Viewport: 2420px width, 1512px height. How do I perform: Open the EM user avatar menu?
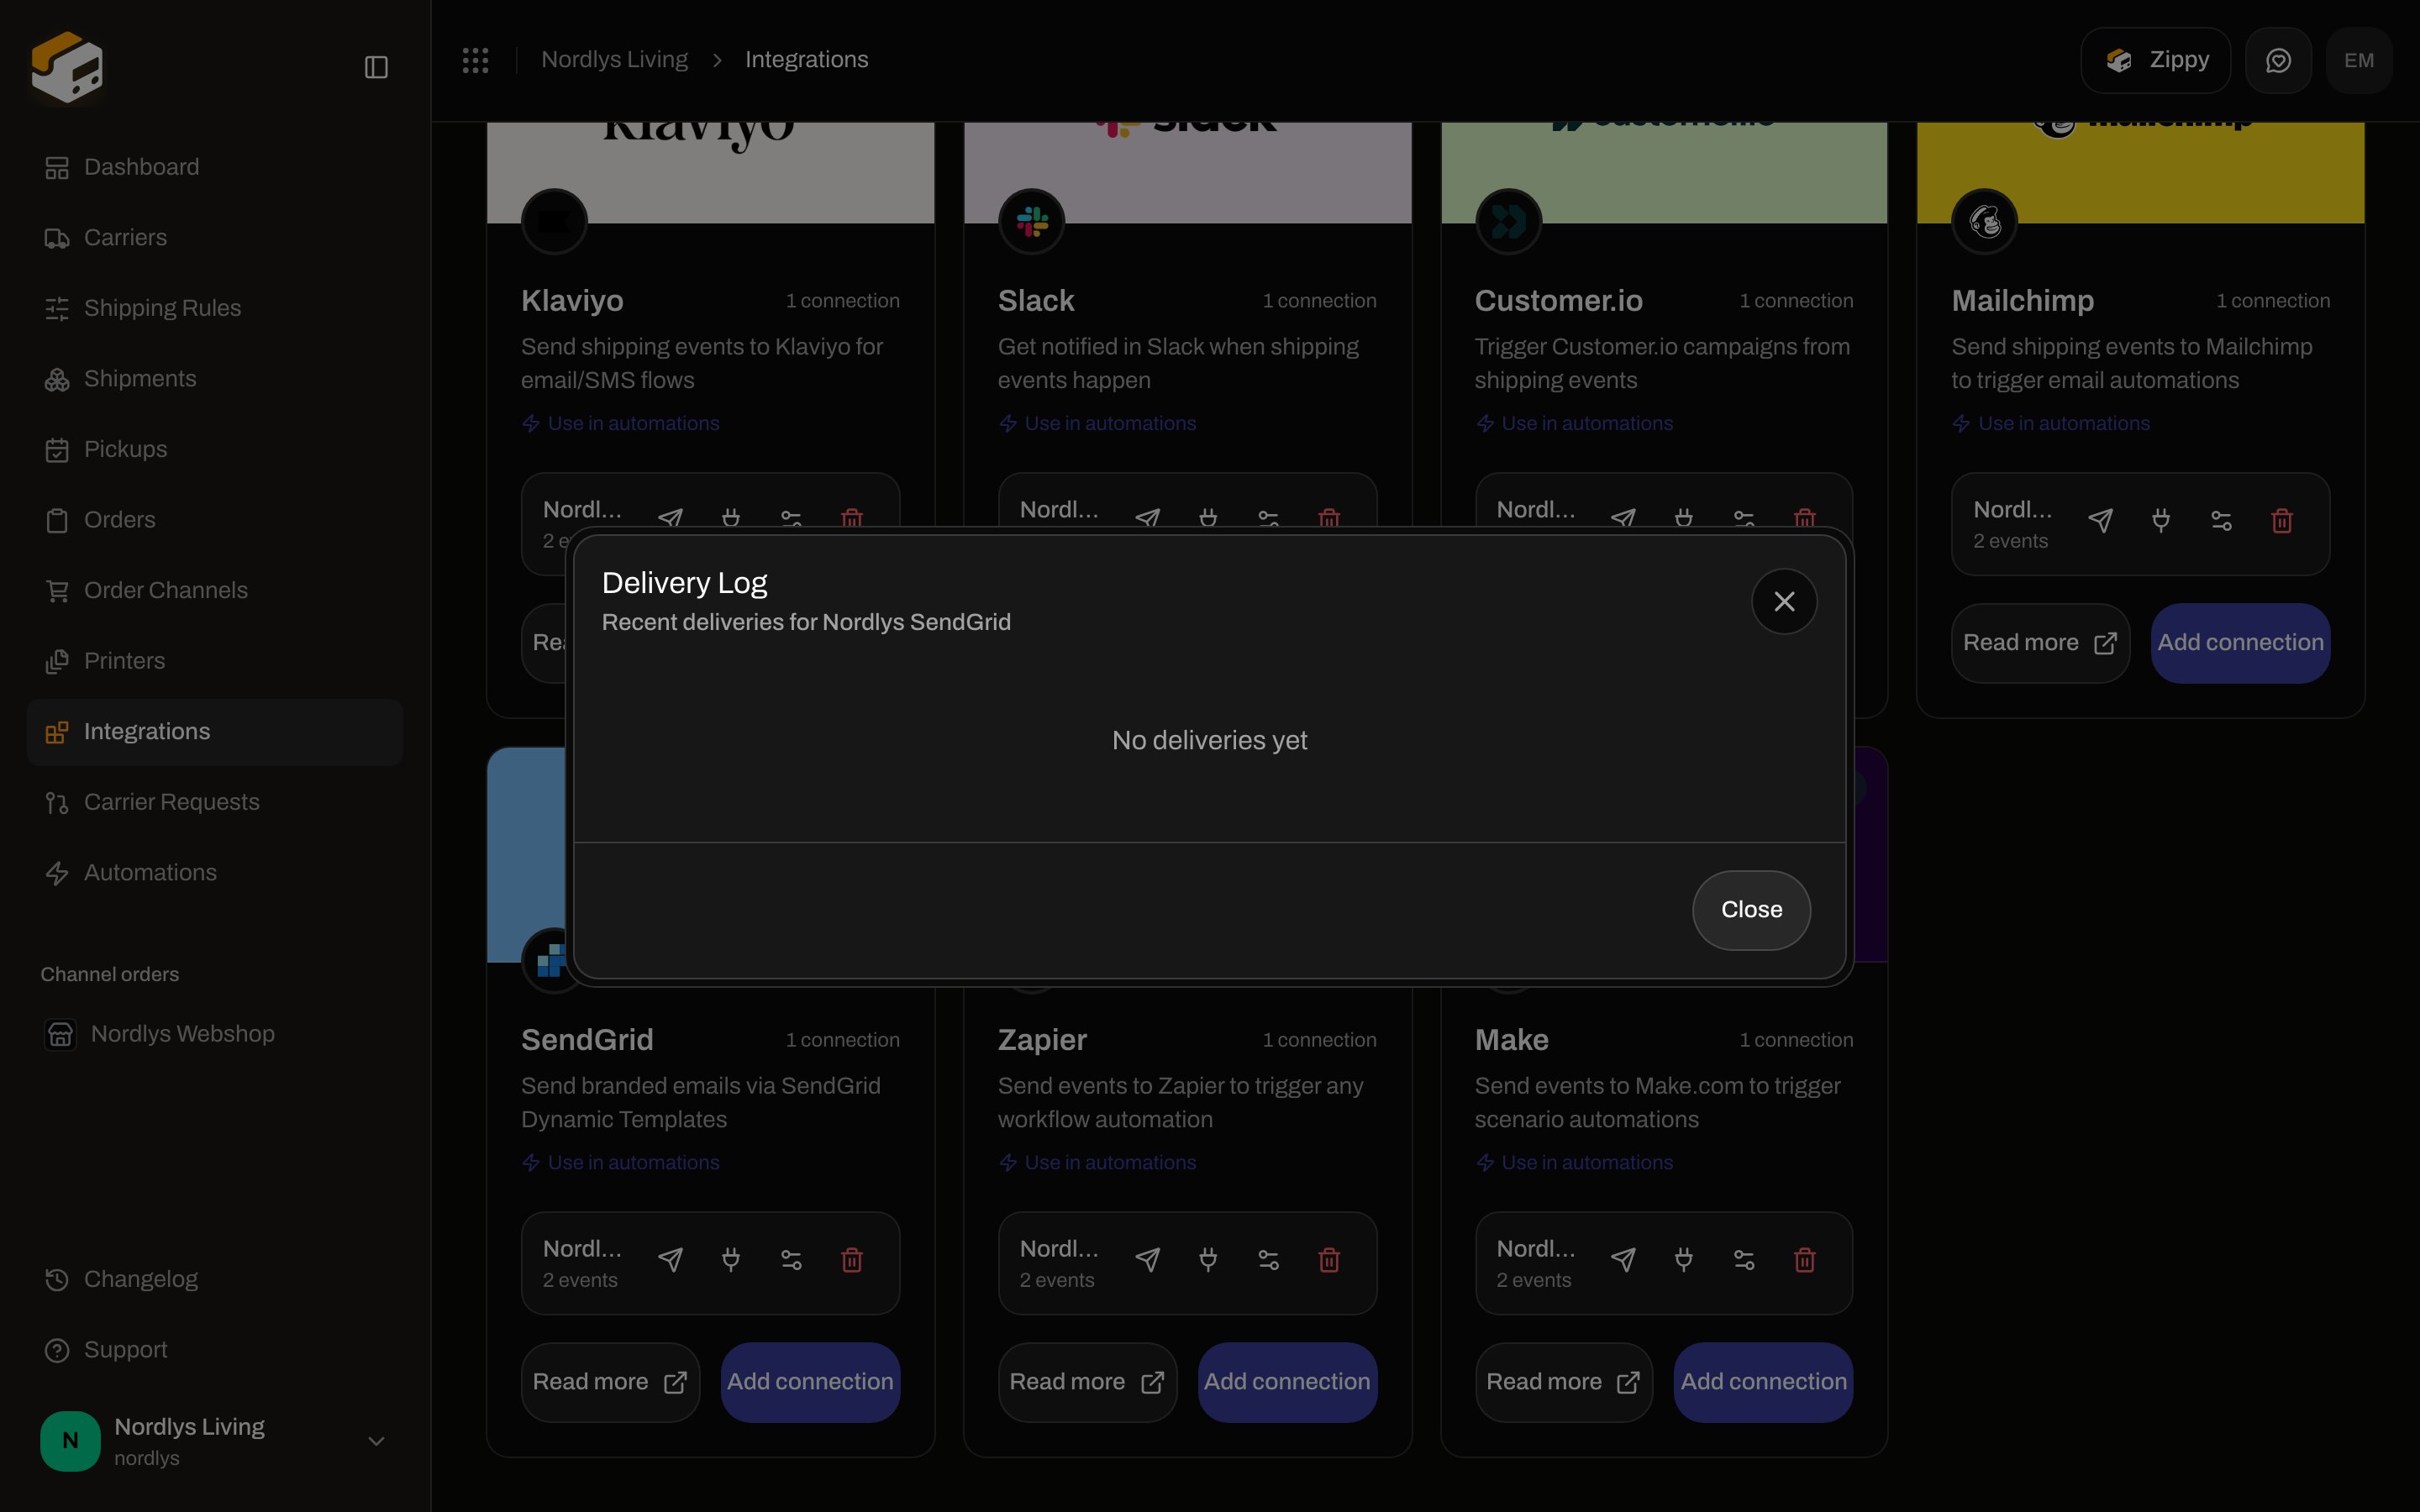coord(2358,60)
